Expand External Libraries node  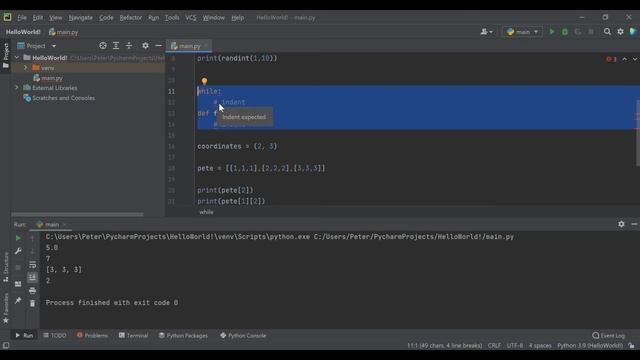(x=17, y=88)
